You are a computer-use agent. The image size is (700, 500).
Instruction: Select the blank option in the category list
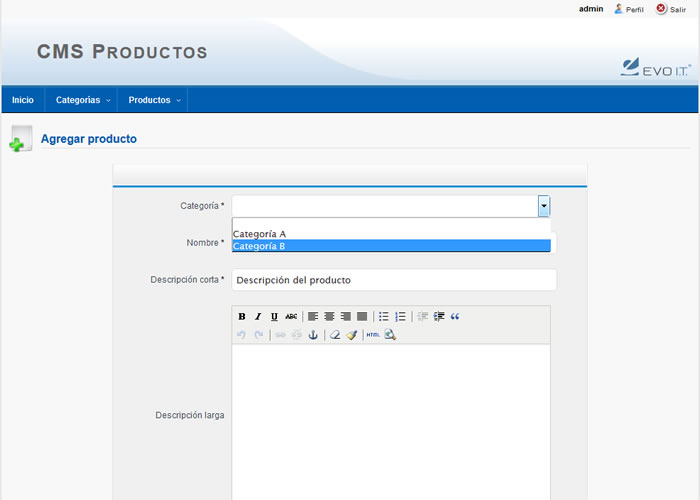392,223
